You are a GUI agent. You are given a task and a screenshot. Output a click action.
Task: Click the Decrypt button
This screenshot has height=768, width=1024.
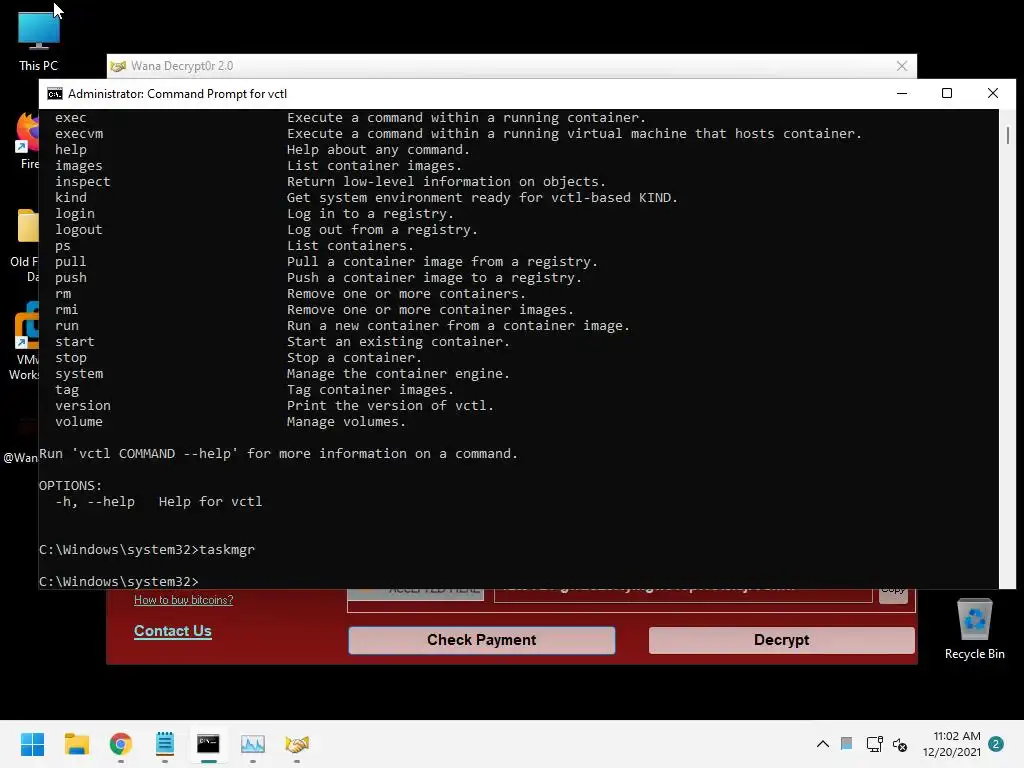[781, 640]
